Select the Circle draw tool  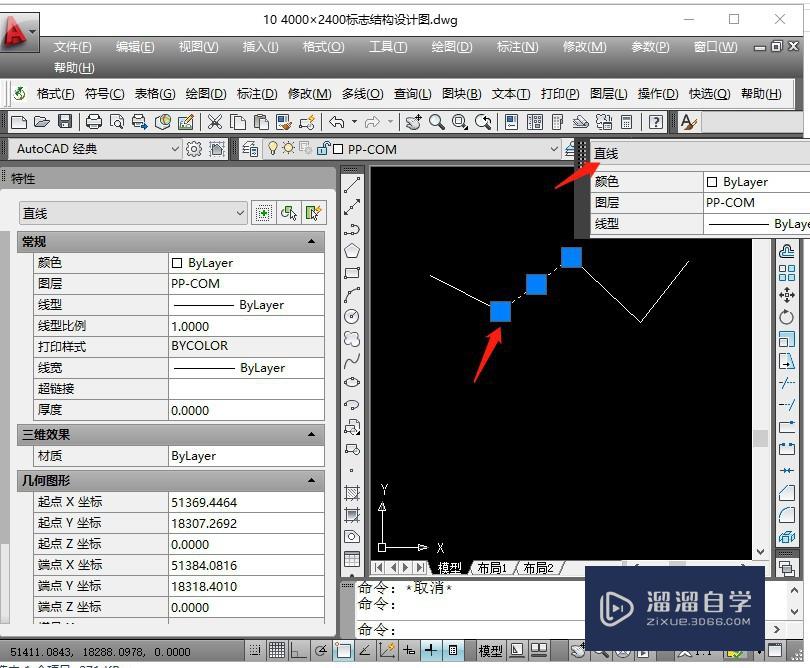352,317
